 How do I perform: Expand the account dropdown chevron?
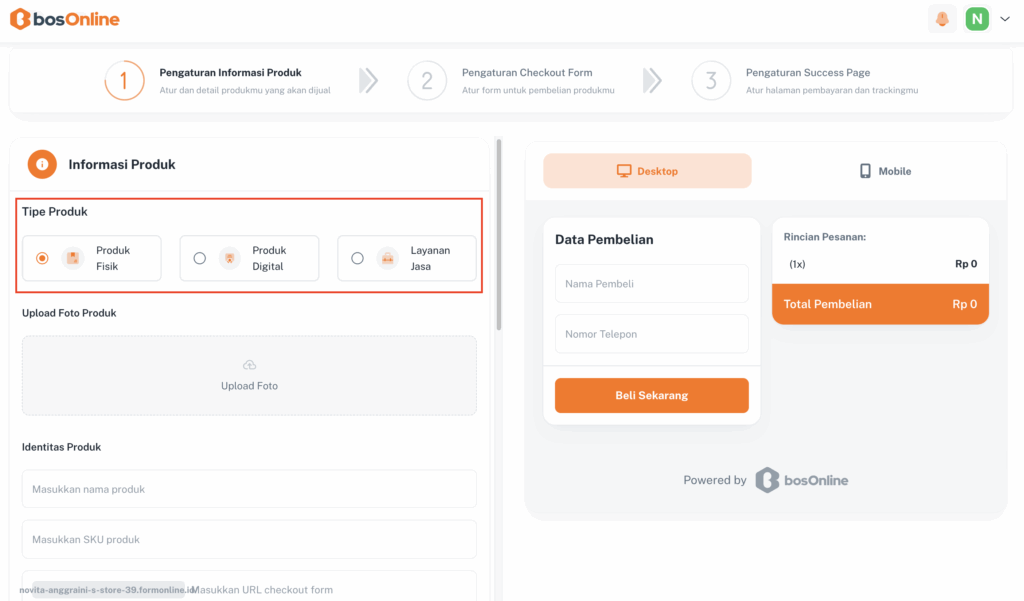pos(1005,19)
